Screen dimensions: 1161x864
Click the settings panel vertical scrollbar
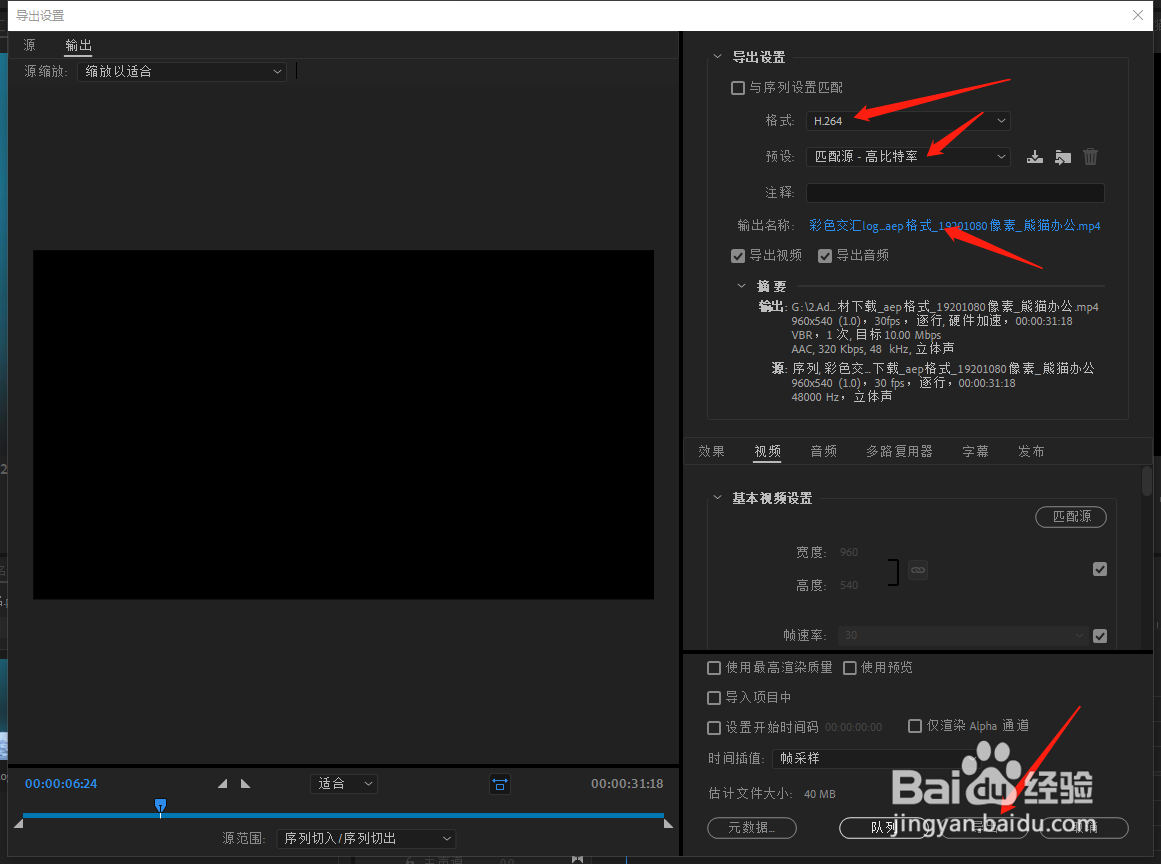[1146, 481]
